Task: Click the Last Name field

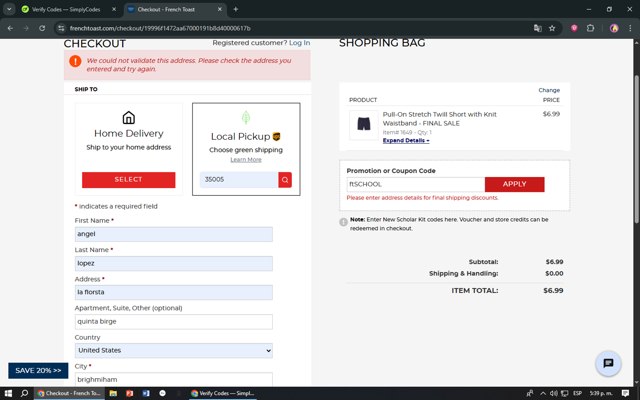Action: pos(173,263)
